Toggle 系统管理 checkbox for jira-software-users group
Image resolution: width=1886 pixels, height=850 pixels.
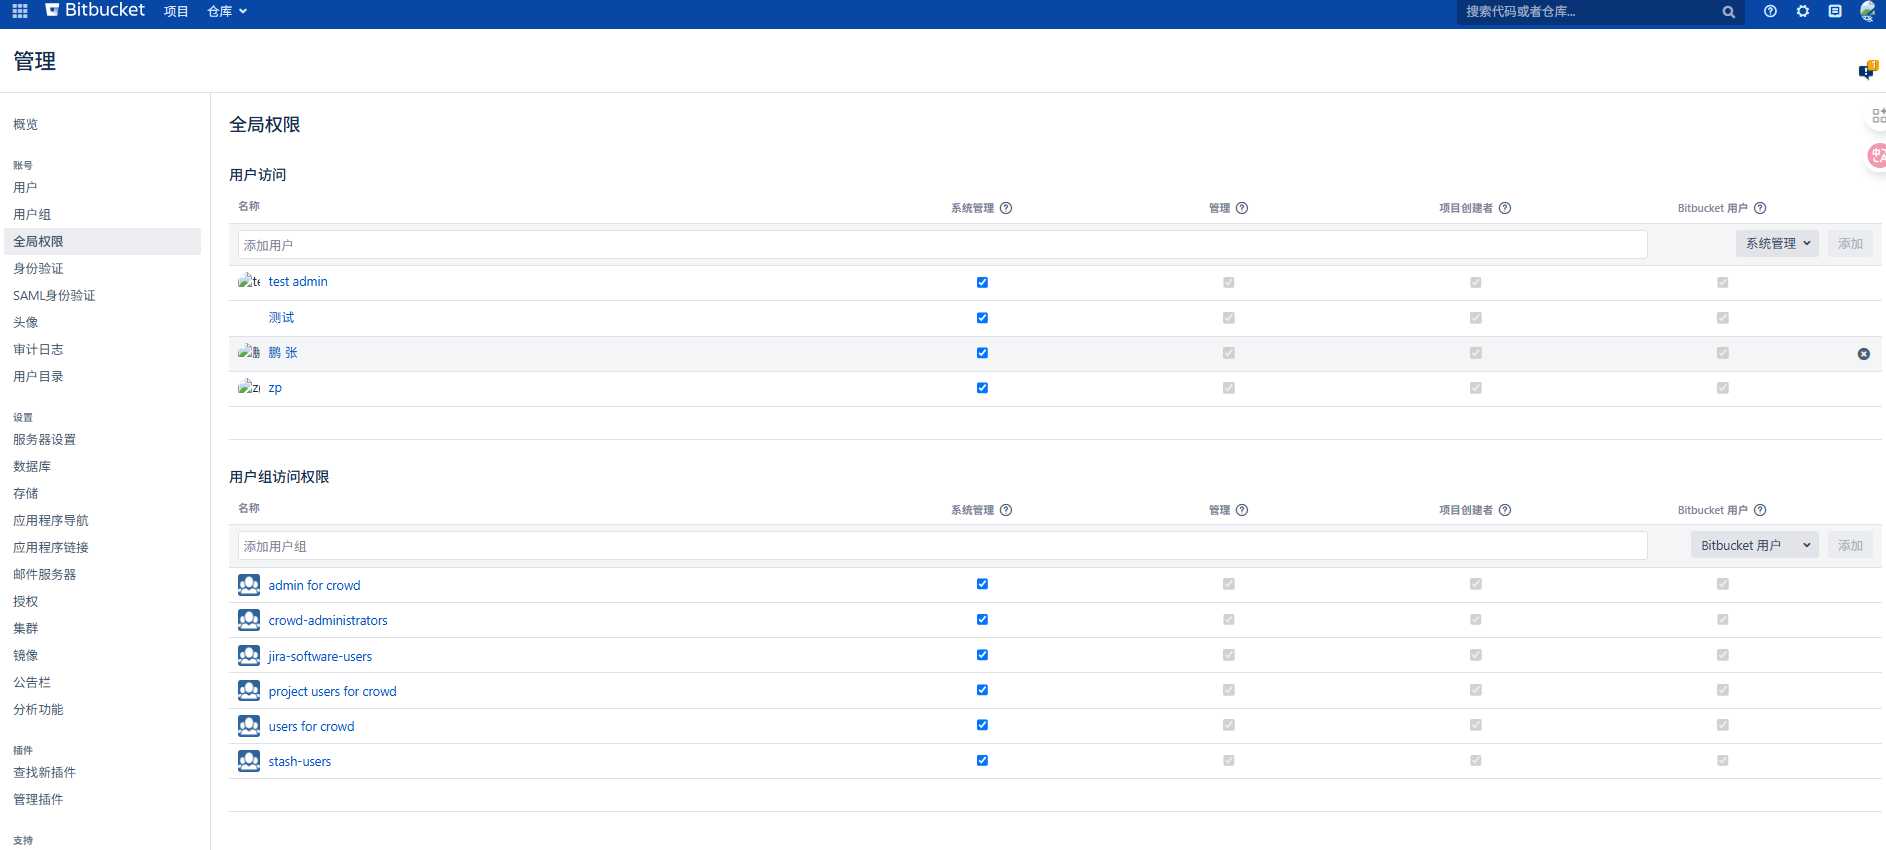(x=982, y=655)
